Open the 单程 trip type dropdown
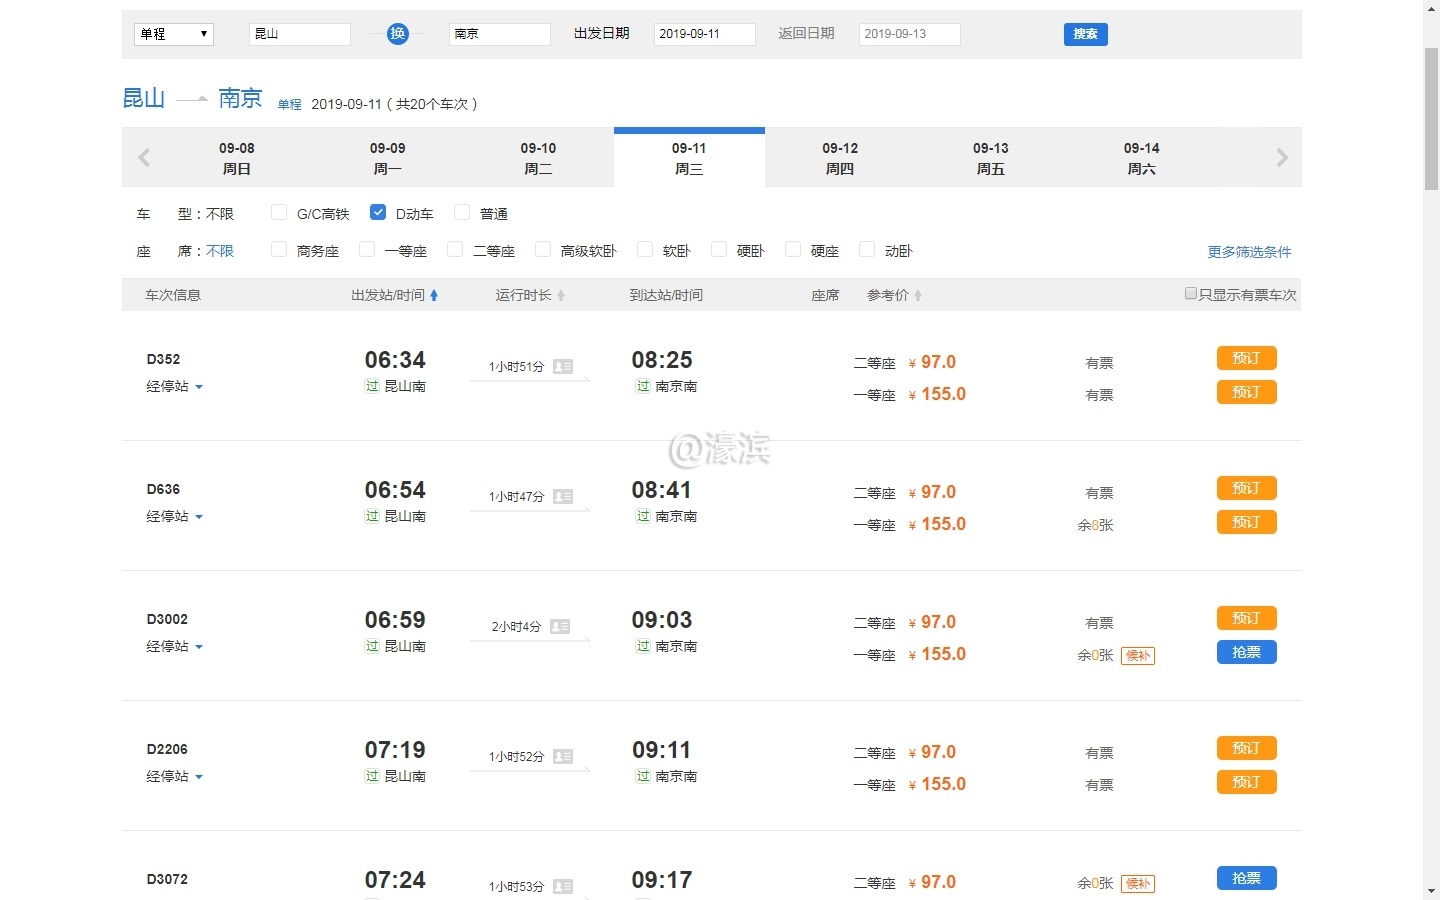This screenshot has height=900, width=1440. 174,34
